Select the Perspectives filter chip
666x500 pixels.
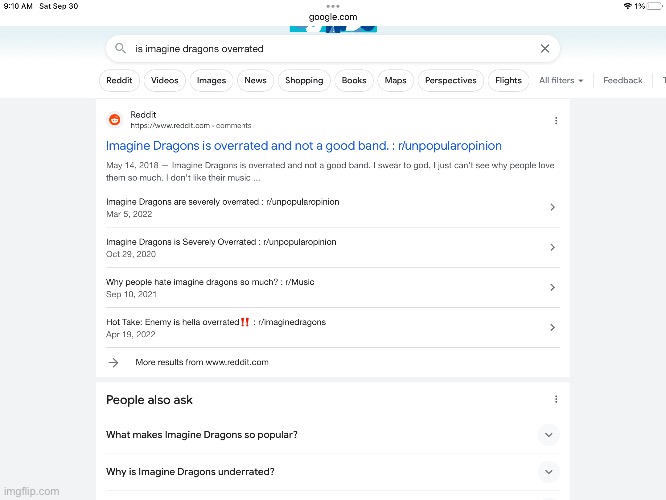coord(451,80)
